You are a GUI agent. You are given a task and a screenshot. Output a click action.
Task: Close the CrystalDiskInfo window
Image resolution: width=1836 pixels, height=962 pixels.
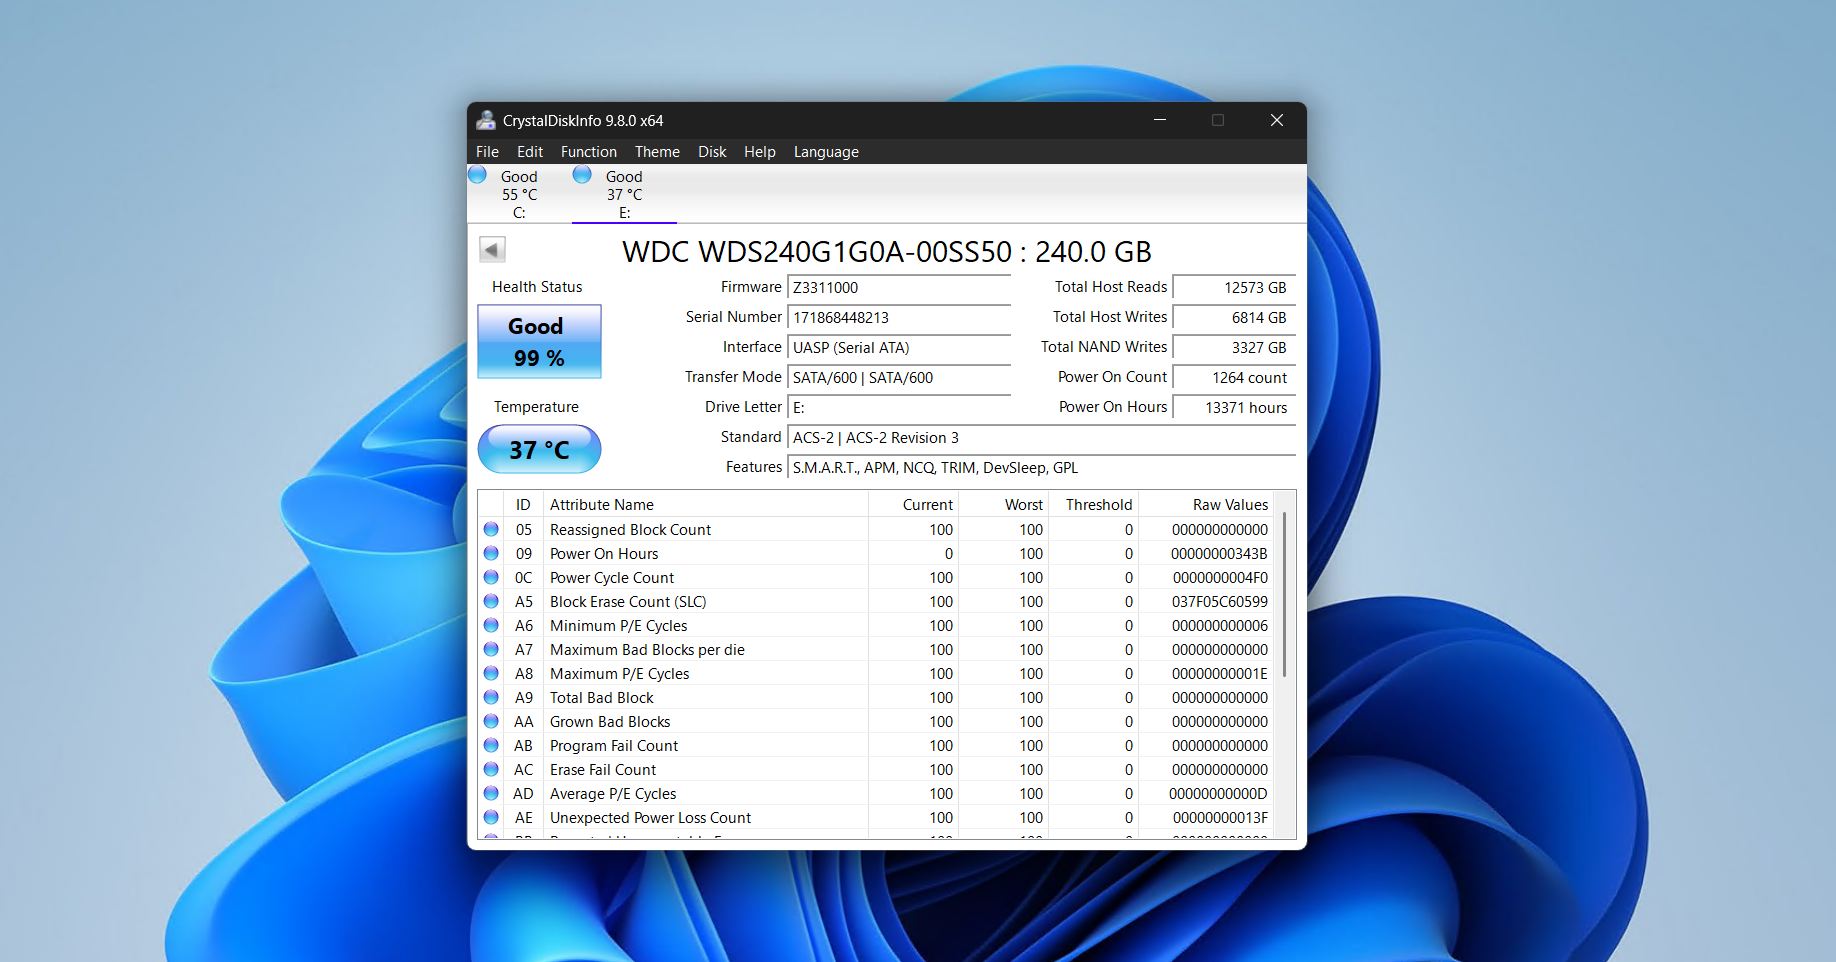(x=1276, y=120)
